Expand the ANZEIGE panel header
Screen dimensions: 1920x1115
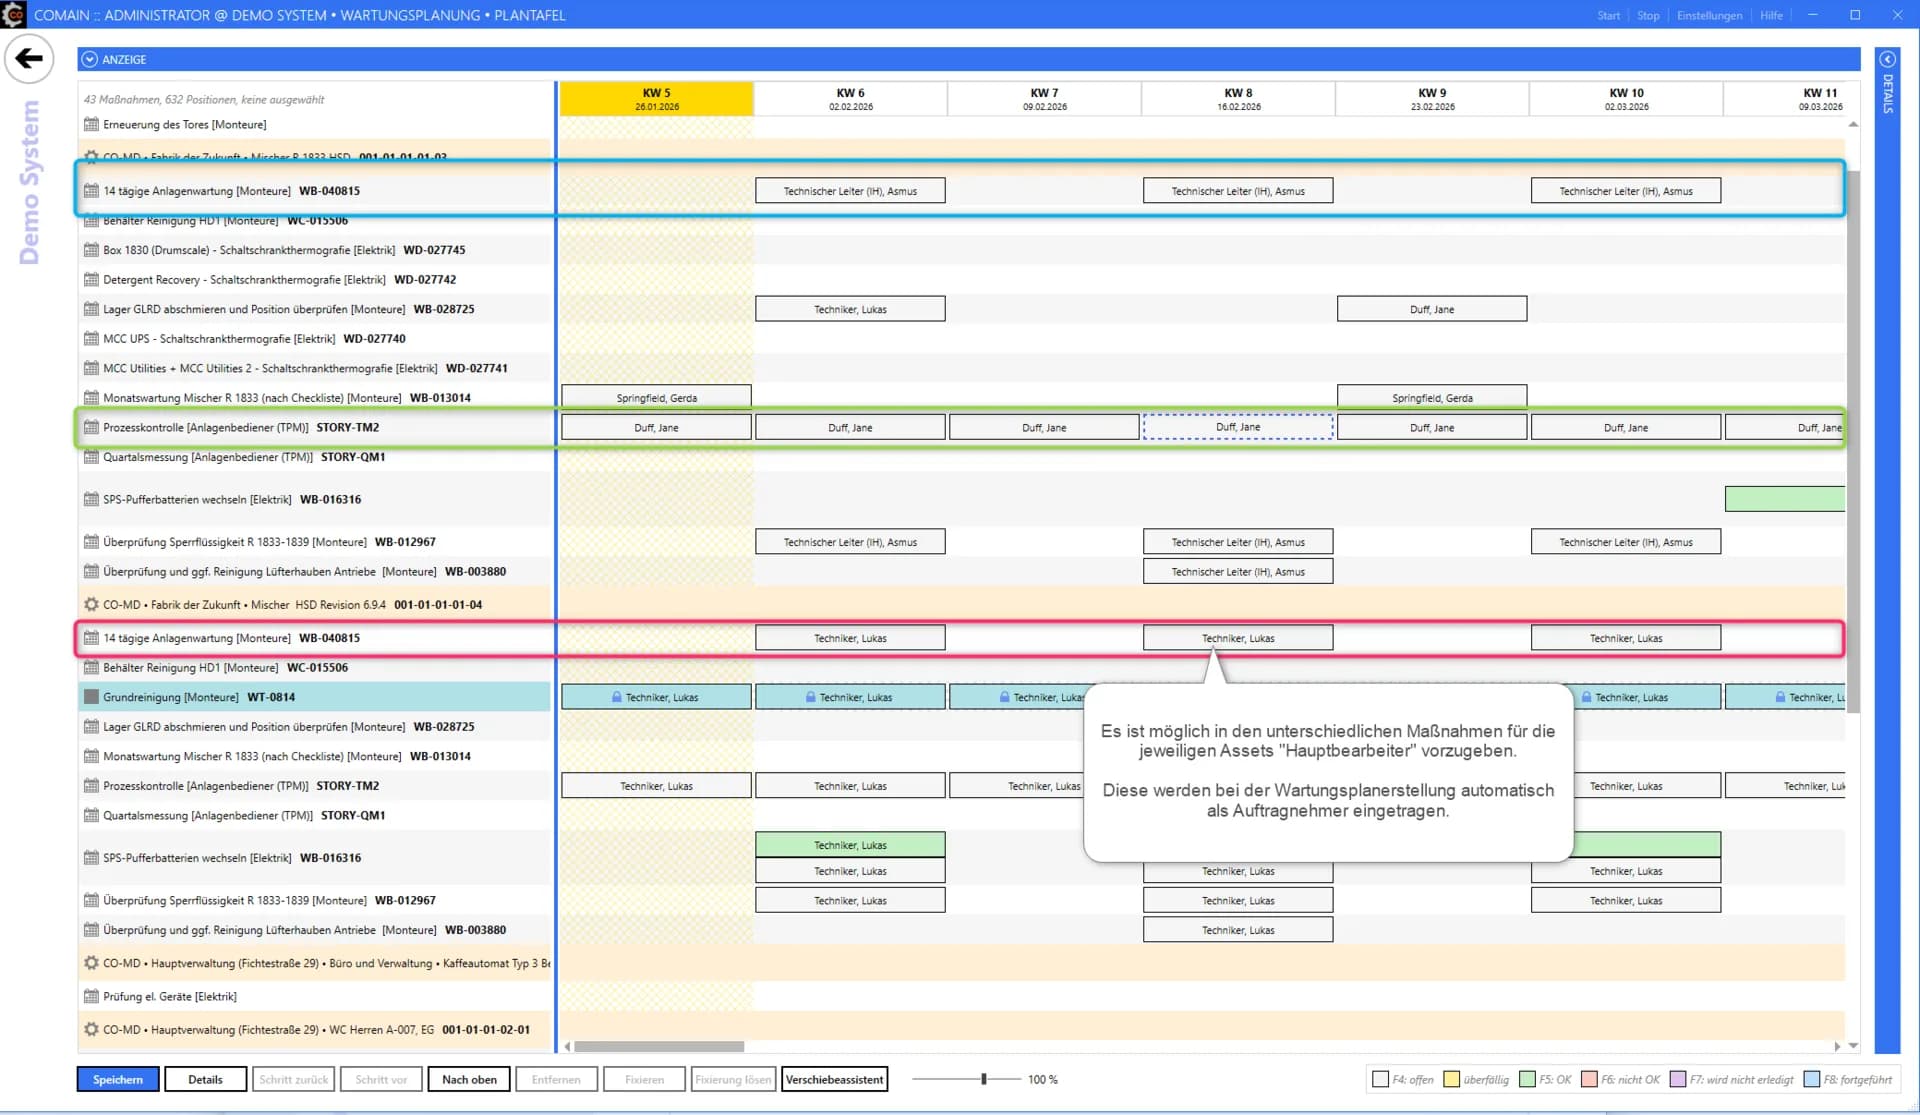pos(90,60)
